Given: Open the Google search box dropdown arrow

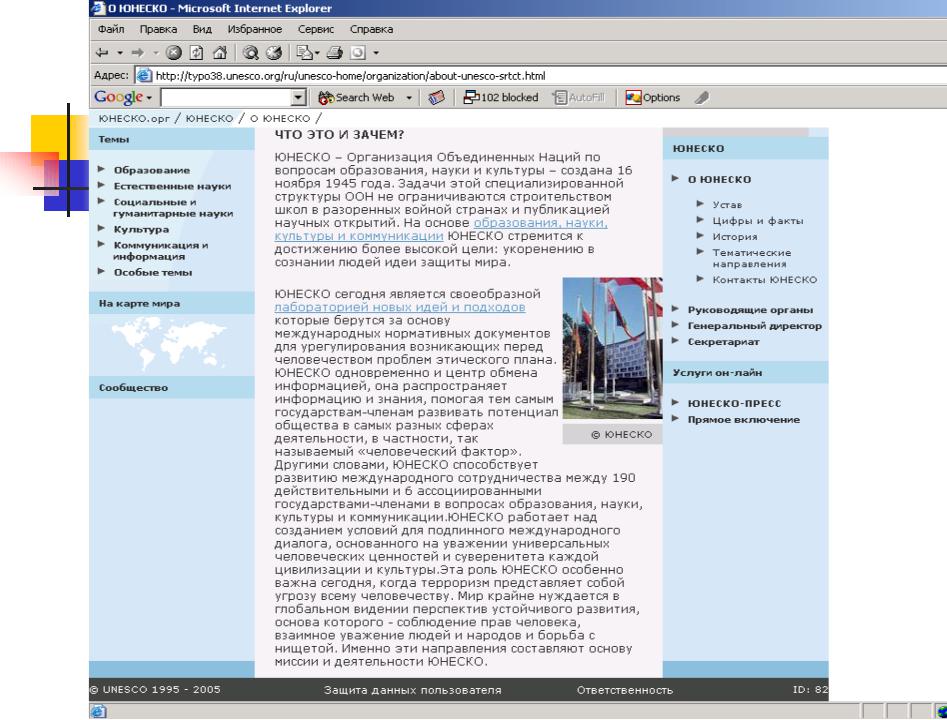Looking at the screenshot, I should pos(298,97).
